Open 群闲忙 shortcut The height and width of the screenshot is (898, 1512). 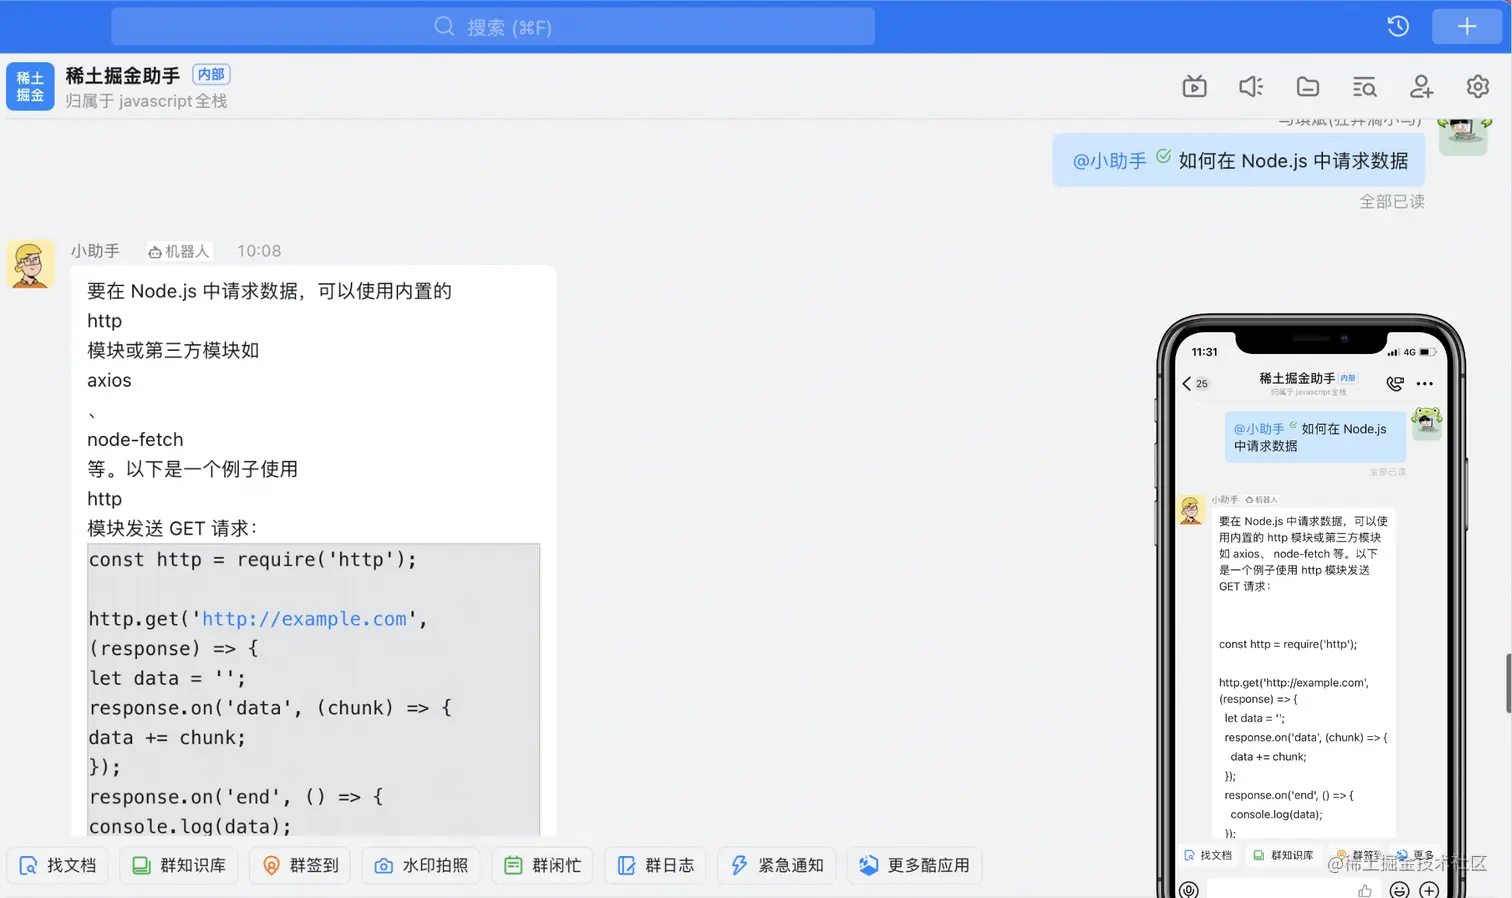(x=542, y=865)
